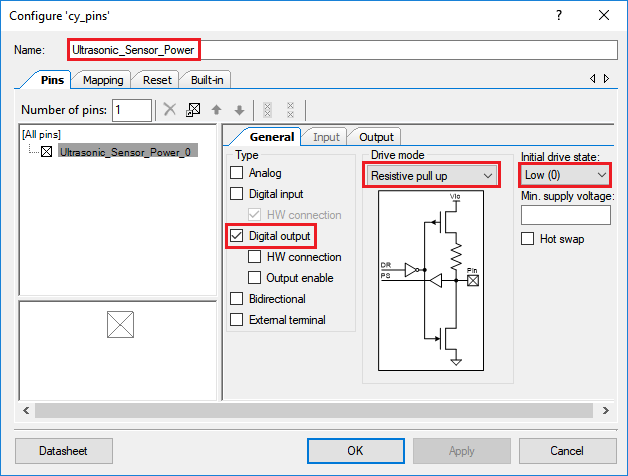Enable the Digital input checkbox

pyautogui.click(x=236, y=194)
